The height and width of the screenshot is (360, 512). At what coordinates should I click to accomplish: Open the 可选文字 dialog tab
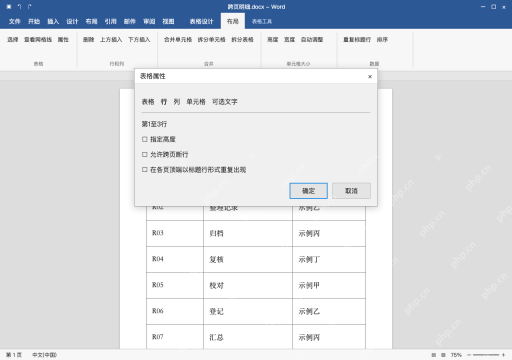[225, 102]
